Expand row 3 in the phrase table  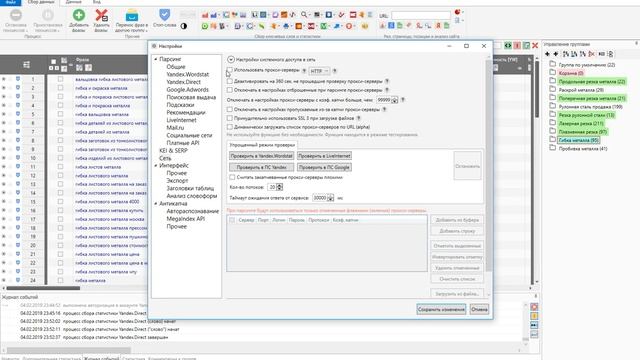pos(4,97)
